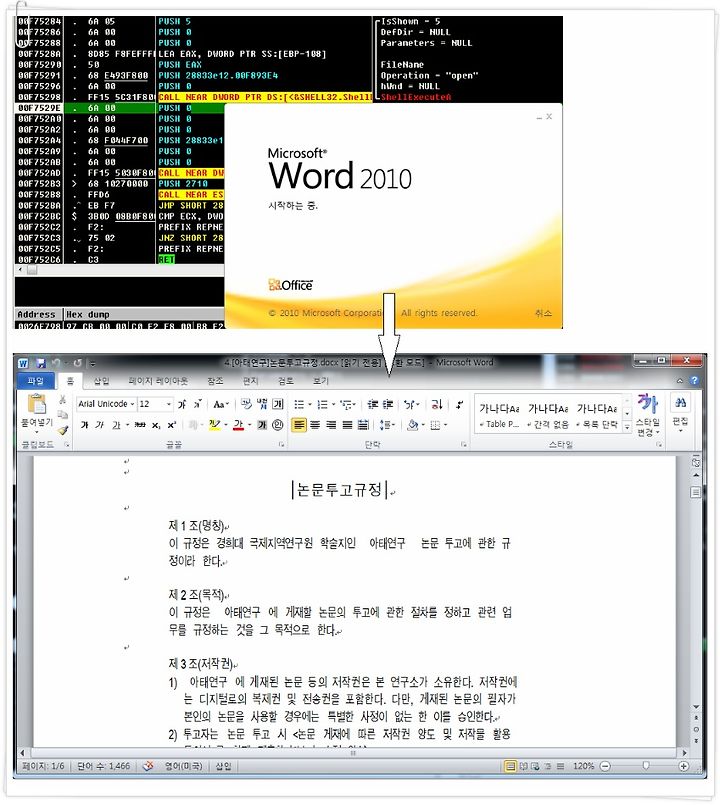Open the File (파일) tab
The height and width of the screenshot is (805, 720).
coord(36,380)
